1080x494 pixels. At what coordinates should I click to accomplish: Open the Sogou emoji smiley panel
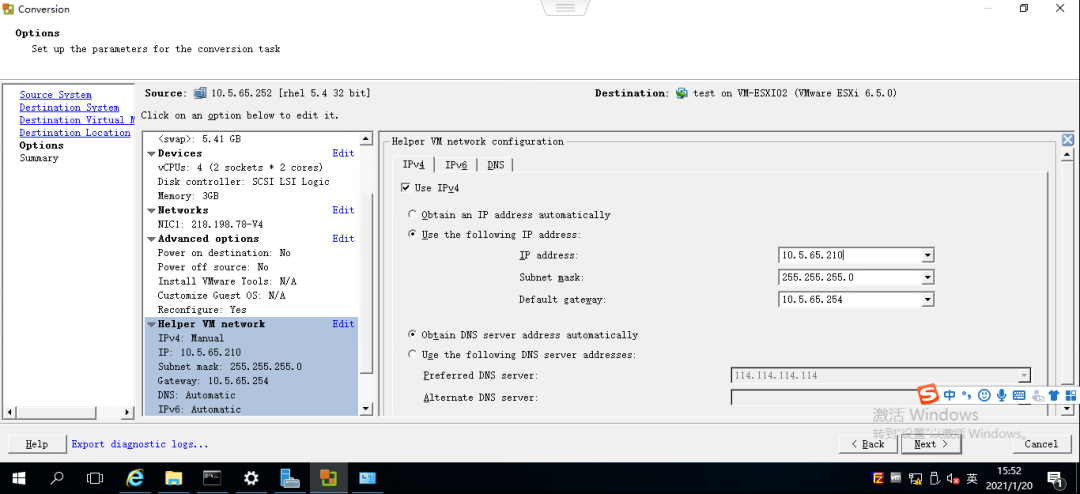pos(984,395)
